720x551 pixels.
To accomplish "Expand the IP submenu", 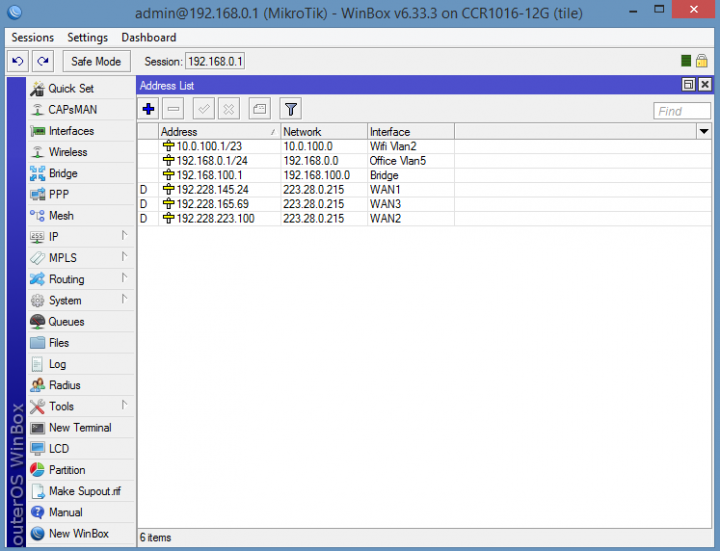I will (x=81, y=237).
